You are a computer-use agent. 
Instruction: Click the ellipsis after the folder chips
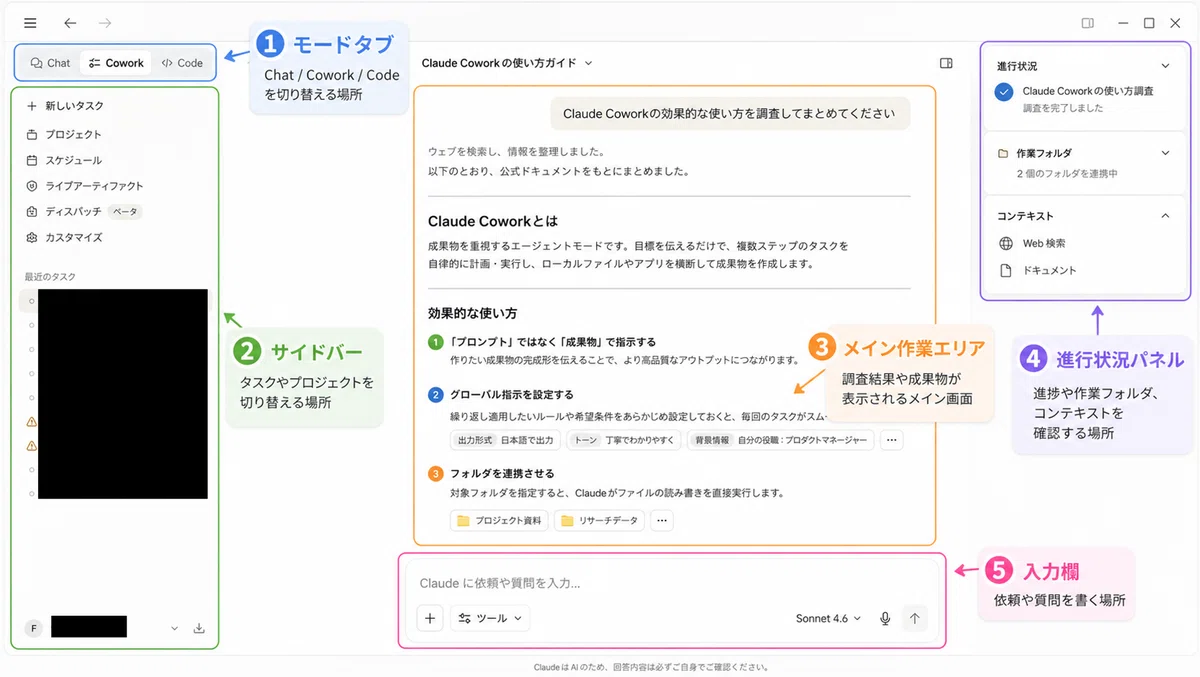tap(661, 520)
